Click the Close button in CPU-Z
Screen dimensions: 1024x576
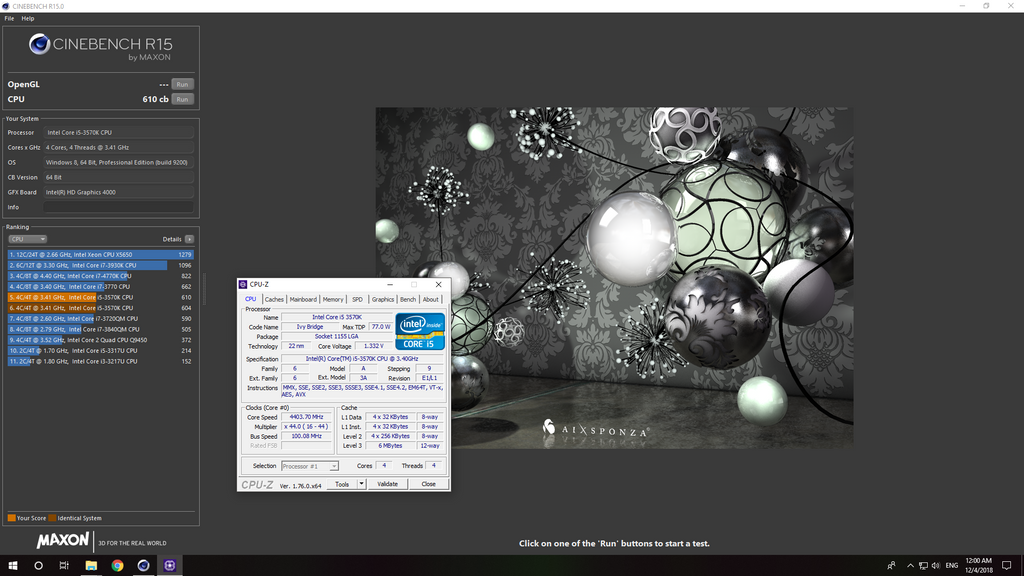pyautogui.click(x=428, y=484)
